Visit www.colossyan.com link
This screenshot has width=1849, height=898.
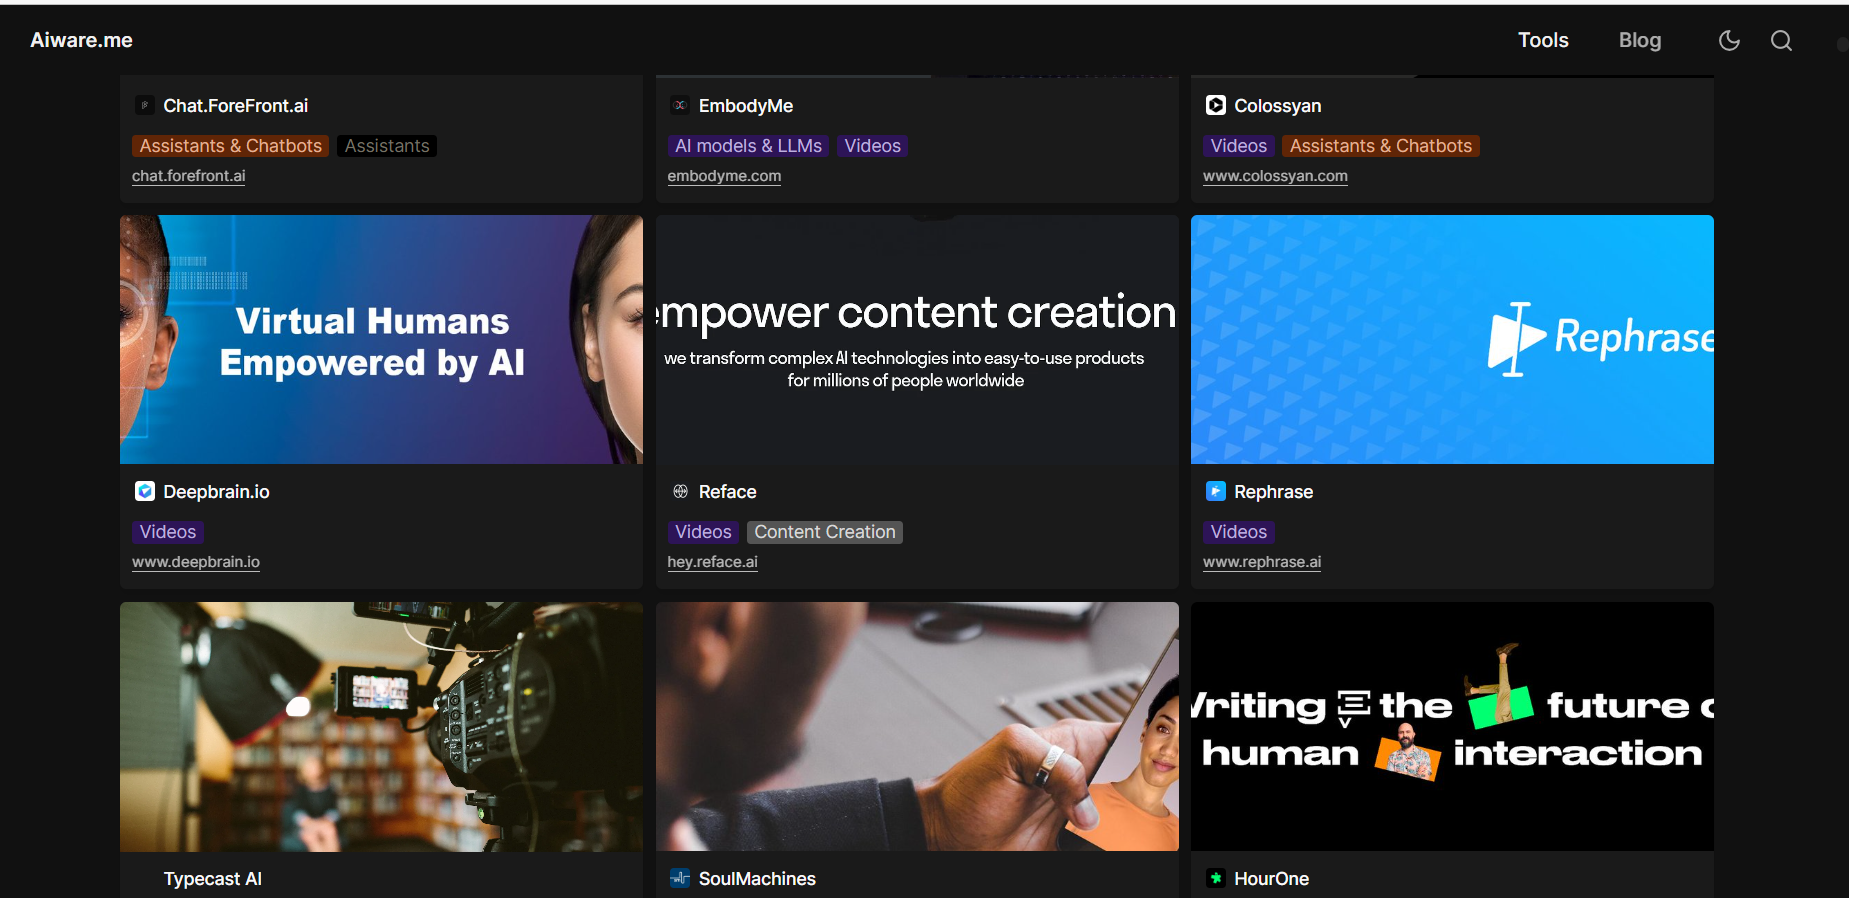(x=1276, y=176)
